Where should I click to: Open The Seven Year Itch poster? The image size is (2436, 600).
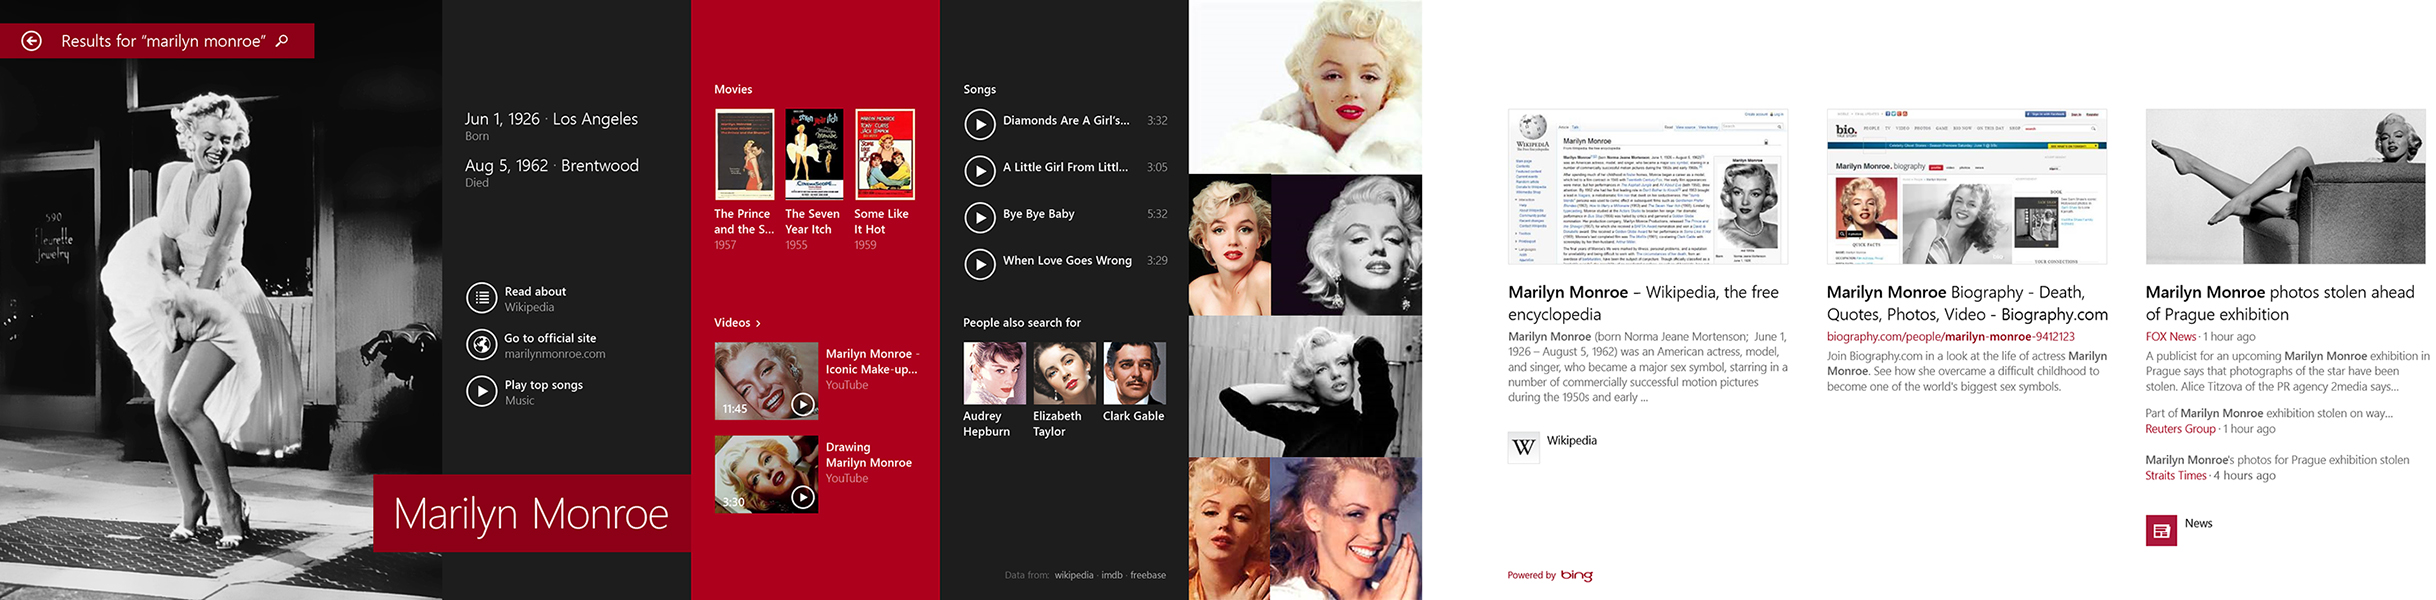pos(814,155)
